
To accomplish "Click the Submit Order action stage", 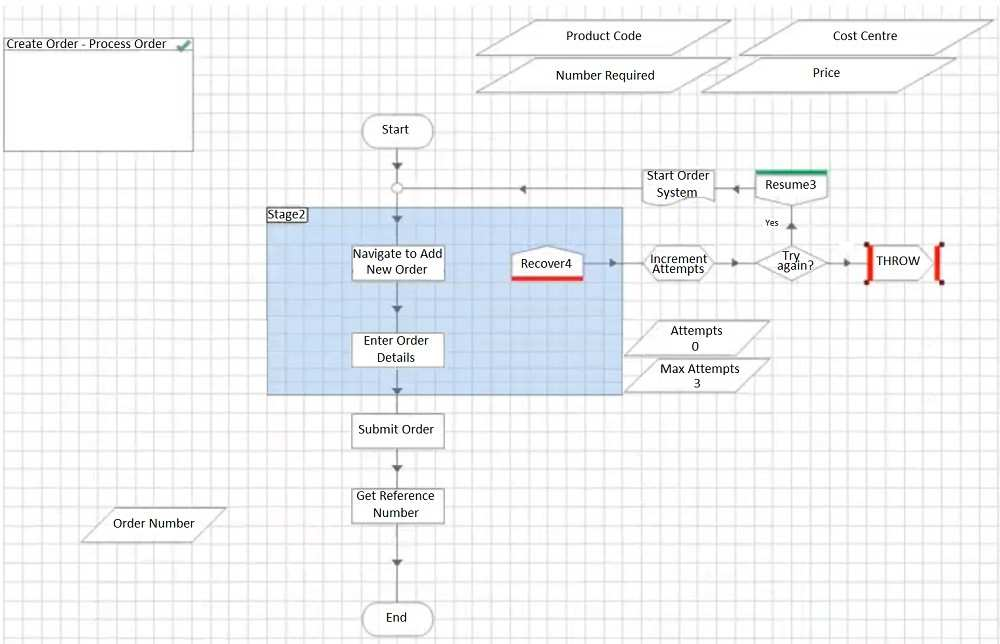I will coord(397,430).
